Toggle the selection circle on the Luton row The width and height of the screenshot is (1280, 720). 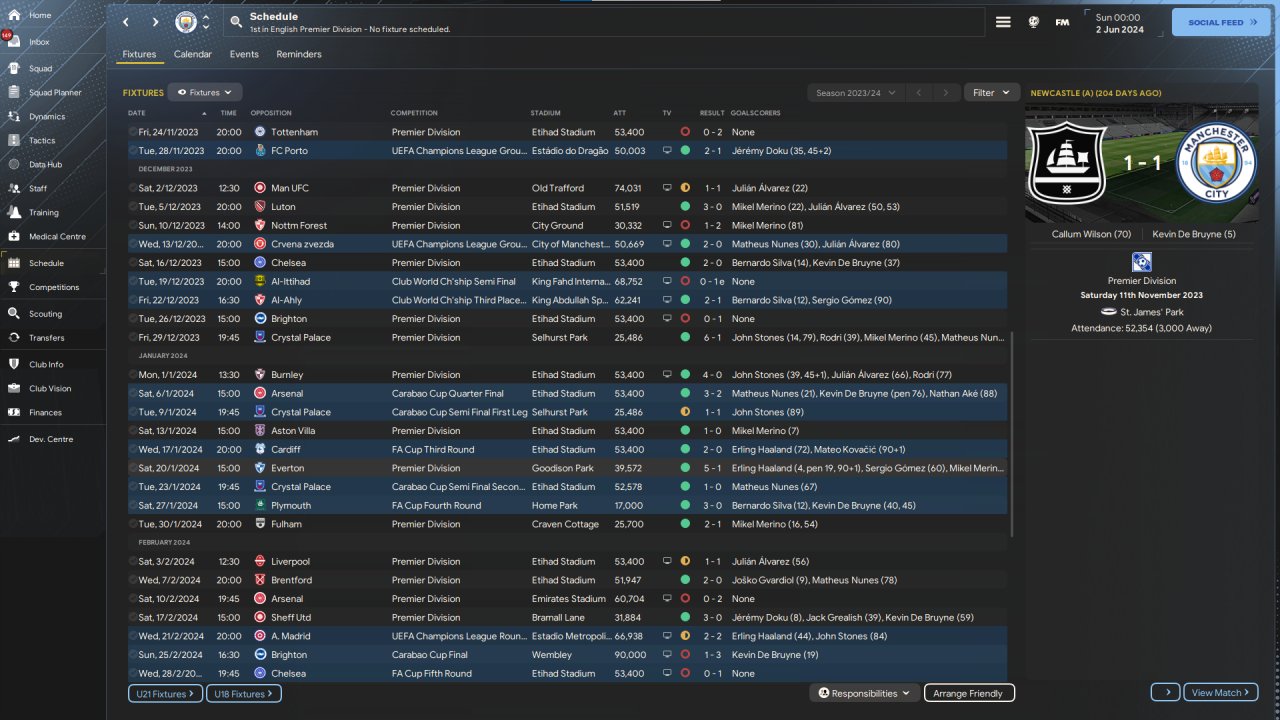(x=133, y=207)
